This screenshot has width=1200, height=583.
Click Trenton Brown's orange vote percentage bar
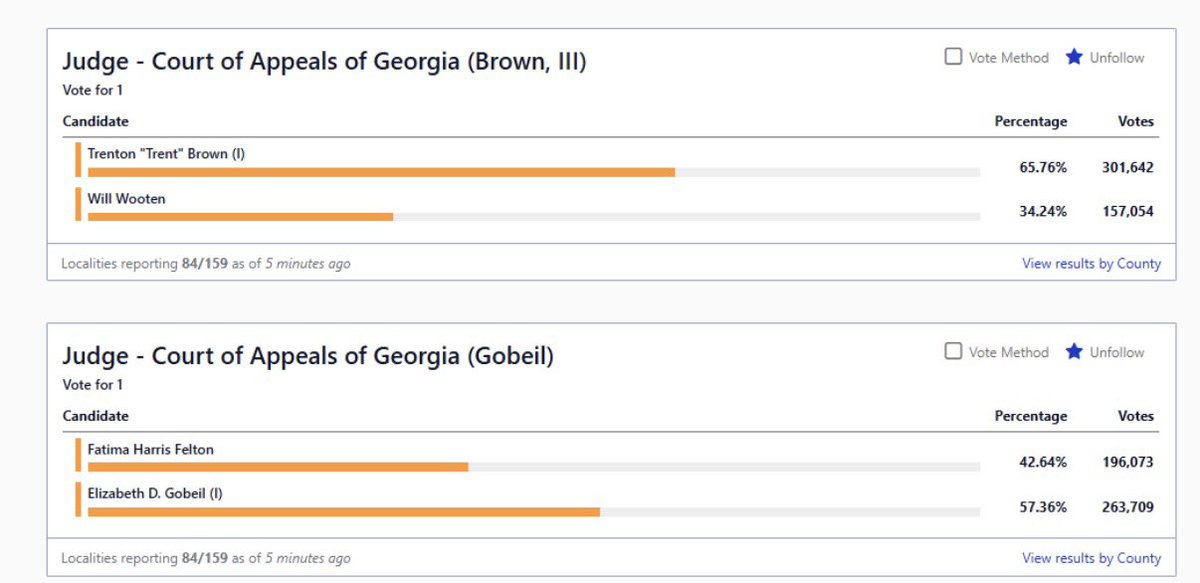click(381, 172)
